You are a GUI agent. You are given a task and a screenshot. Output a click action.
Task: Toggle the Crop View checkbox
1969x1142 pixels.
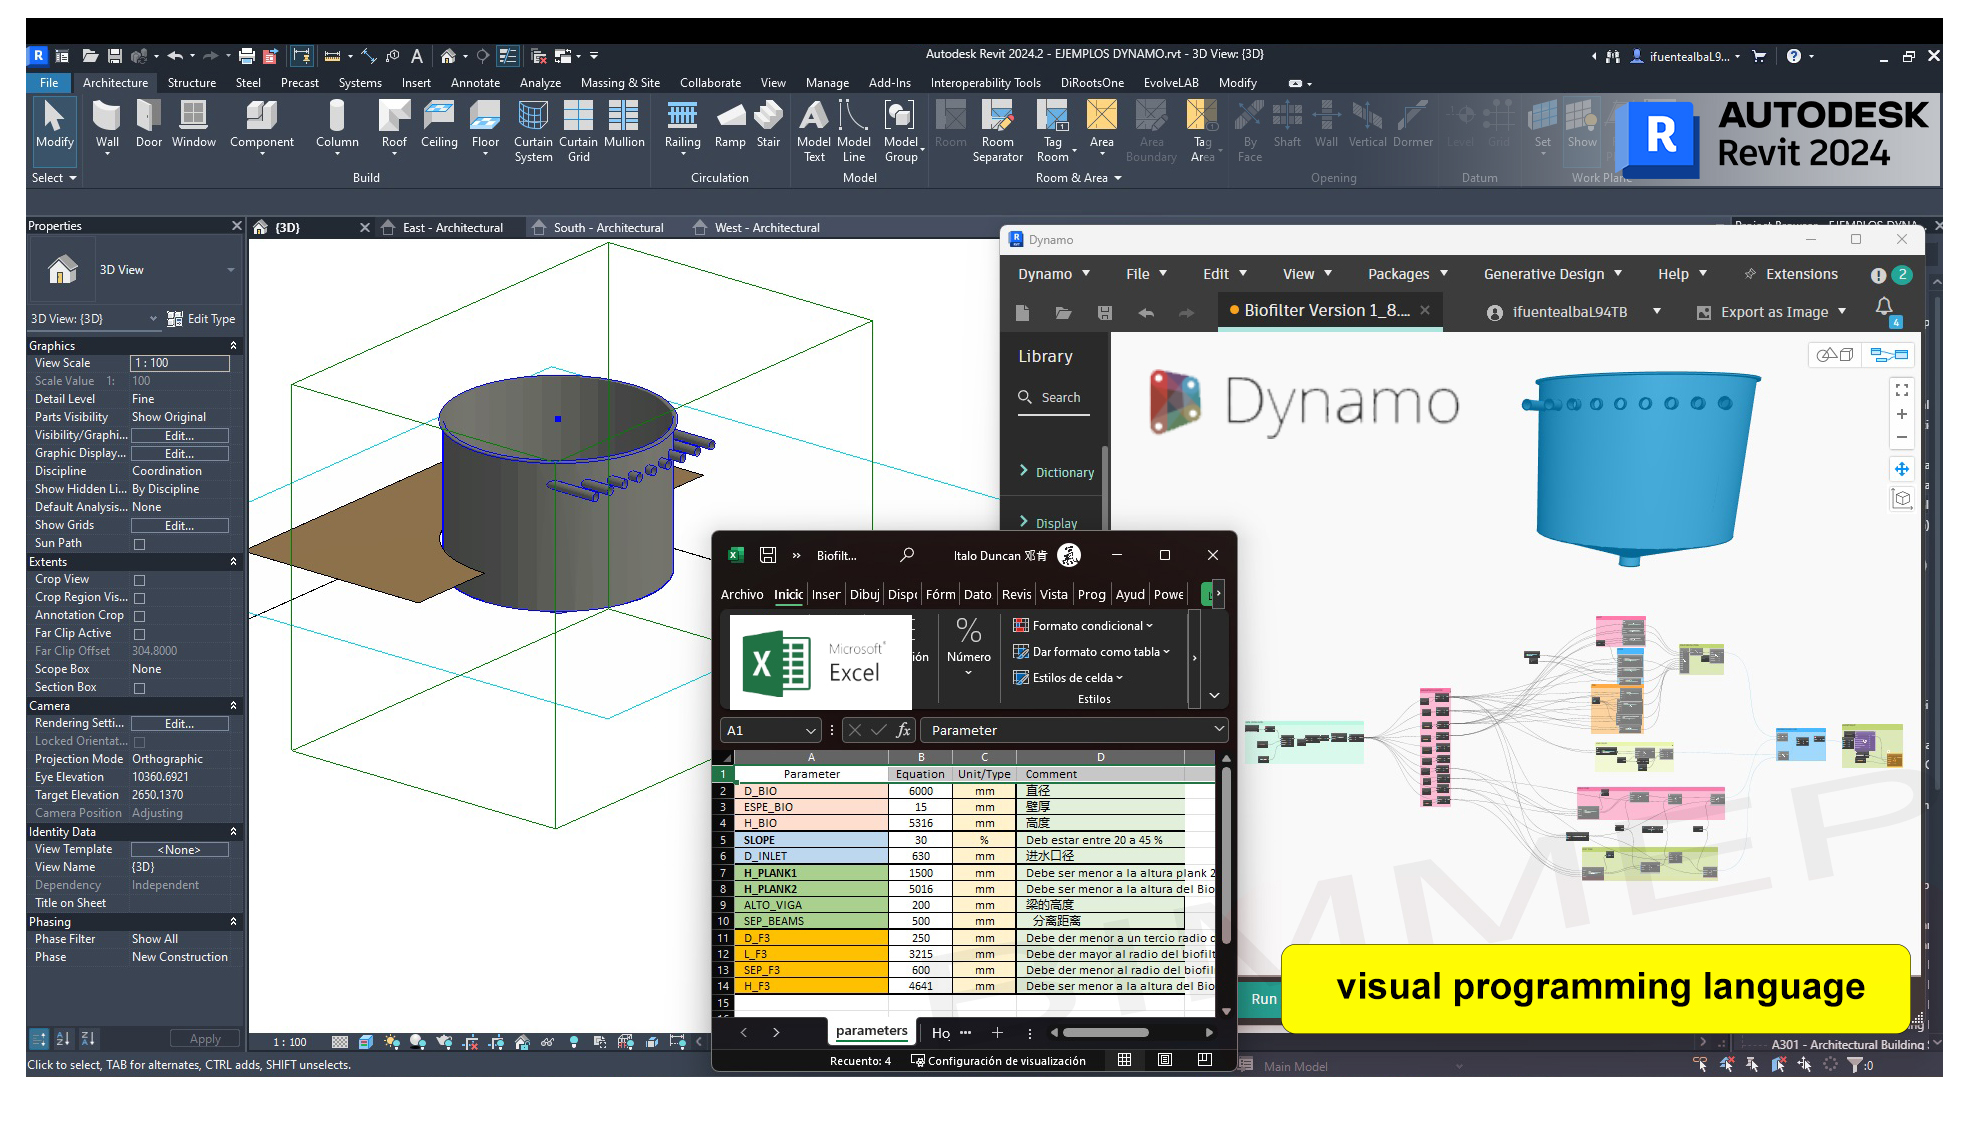(140, 580)
